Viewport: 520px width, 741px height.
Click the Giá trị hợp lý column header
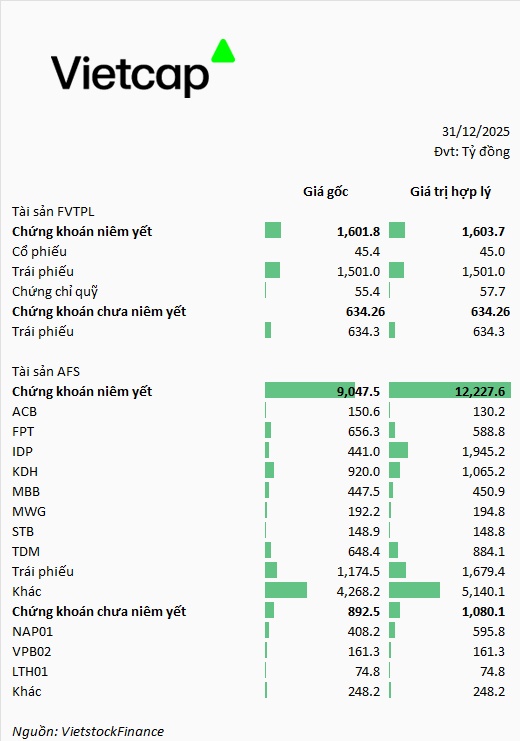[451, 191]
